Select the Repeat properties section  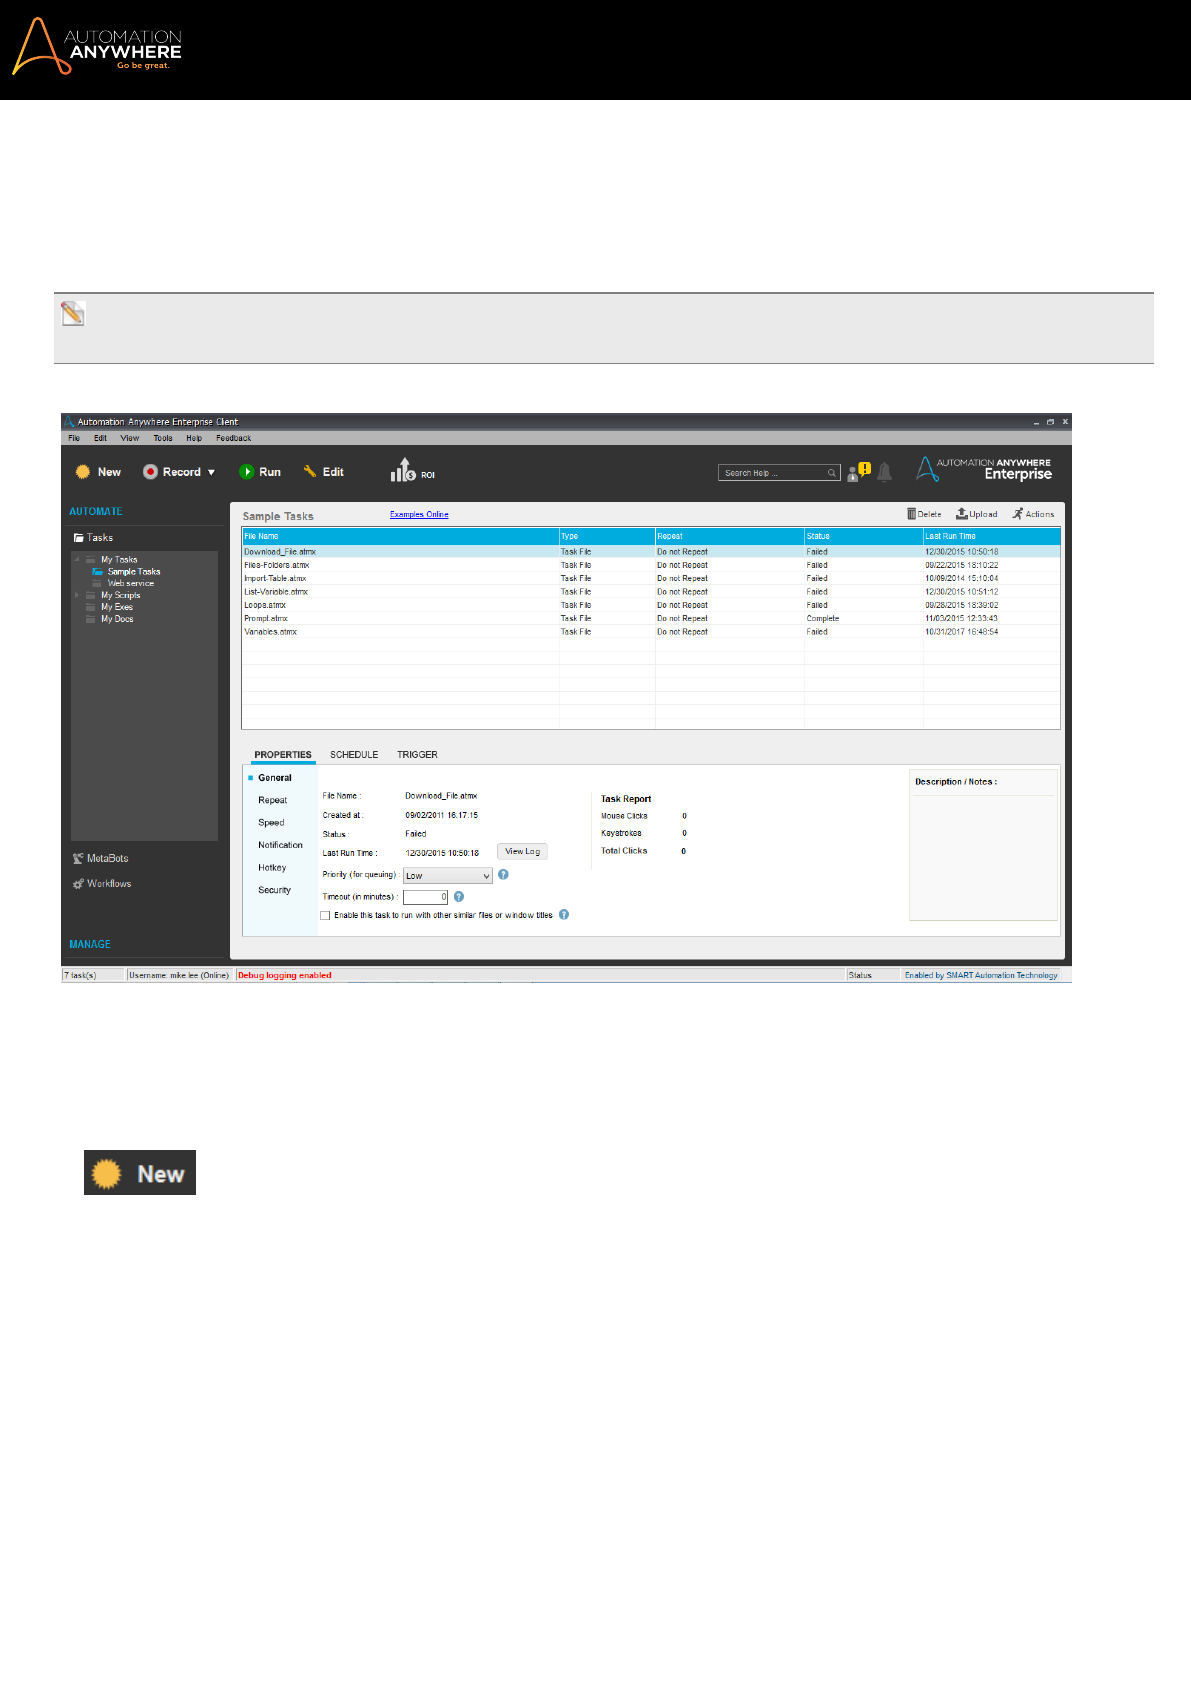[272, 801]
